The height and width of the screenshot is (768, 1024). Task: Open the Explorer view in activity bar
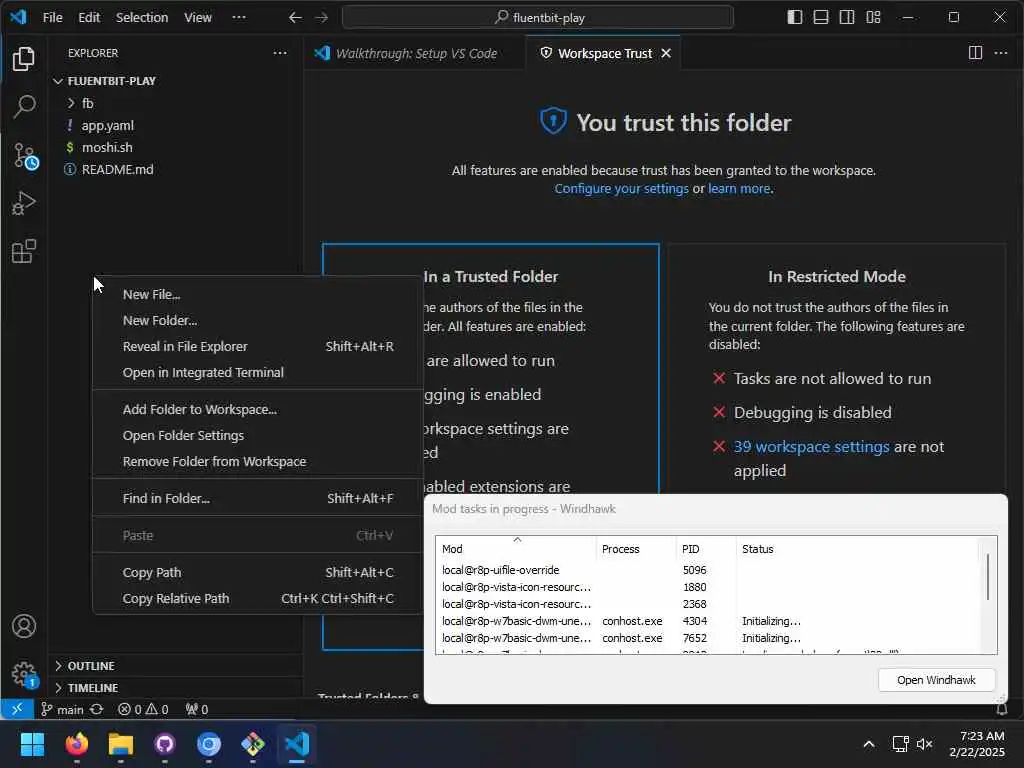[x=24, y=59]
